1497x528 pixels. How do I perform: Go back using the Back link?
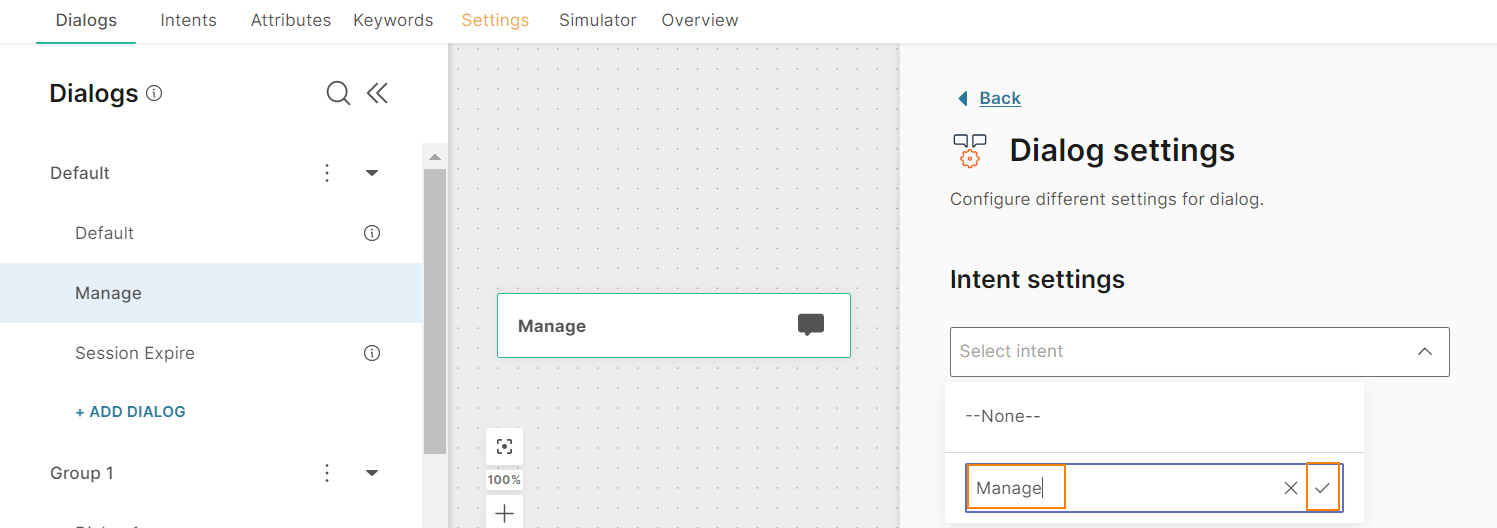point(1000,98)
